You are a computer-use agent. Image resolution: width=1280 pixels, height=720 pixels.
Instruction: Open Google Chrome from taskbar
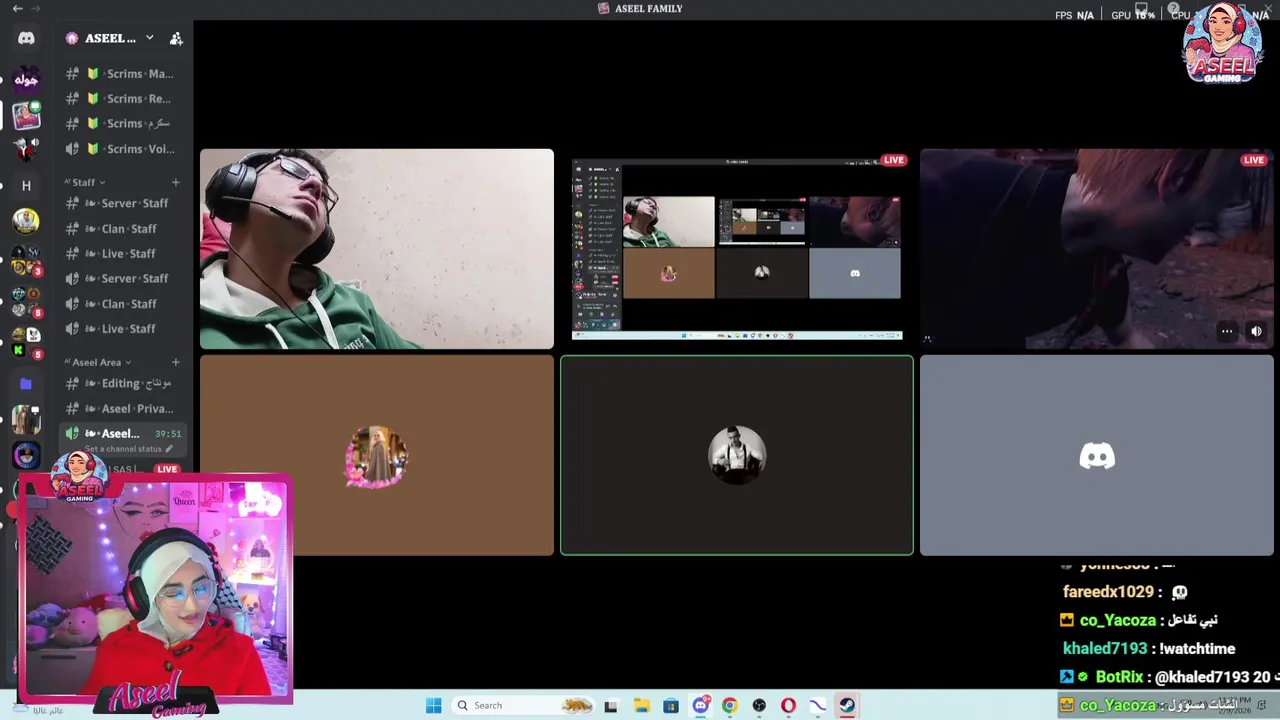coord(729,706)
